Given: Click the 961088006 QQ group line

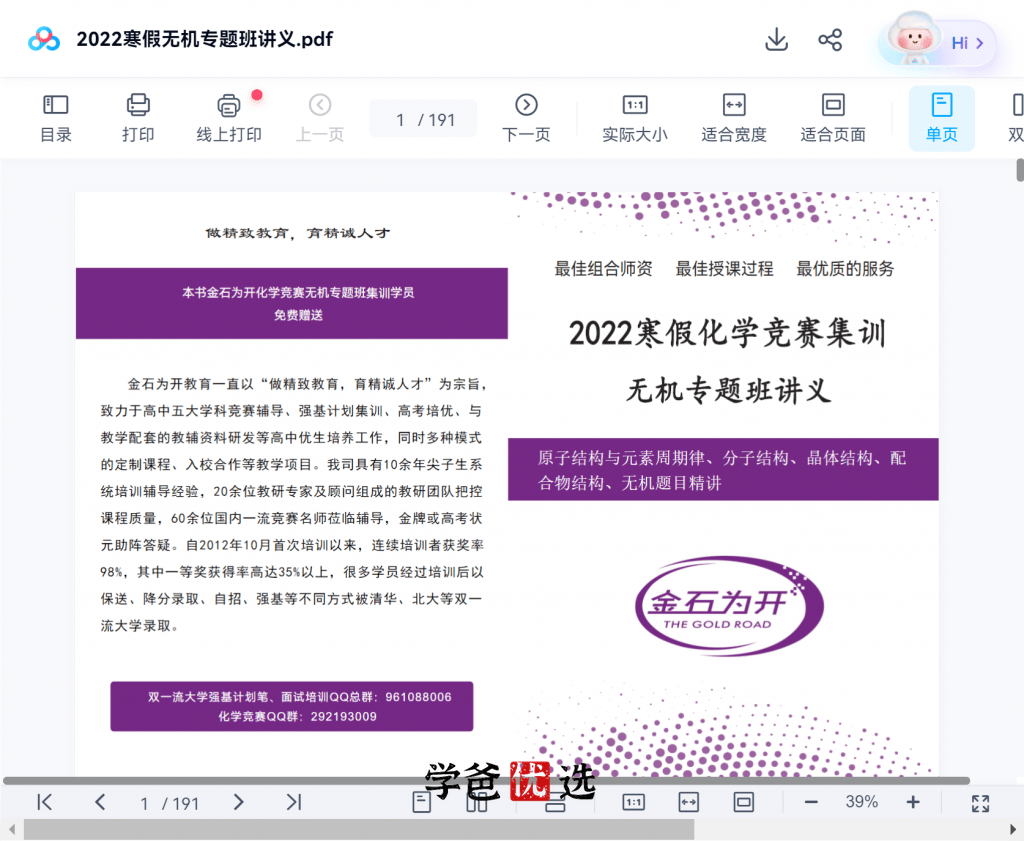Looking at the screenshot, I should pos(299,697).
